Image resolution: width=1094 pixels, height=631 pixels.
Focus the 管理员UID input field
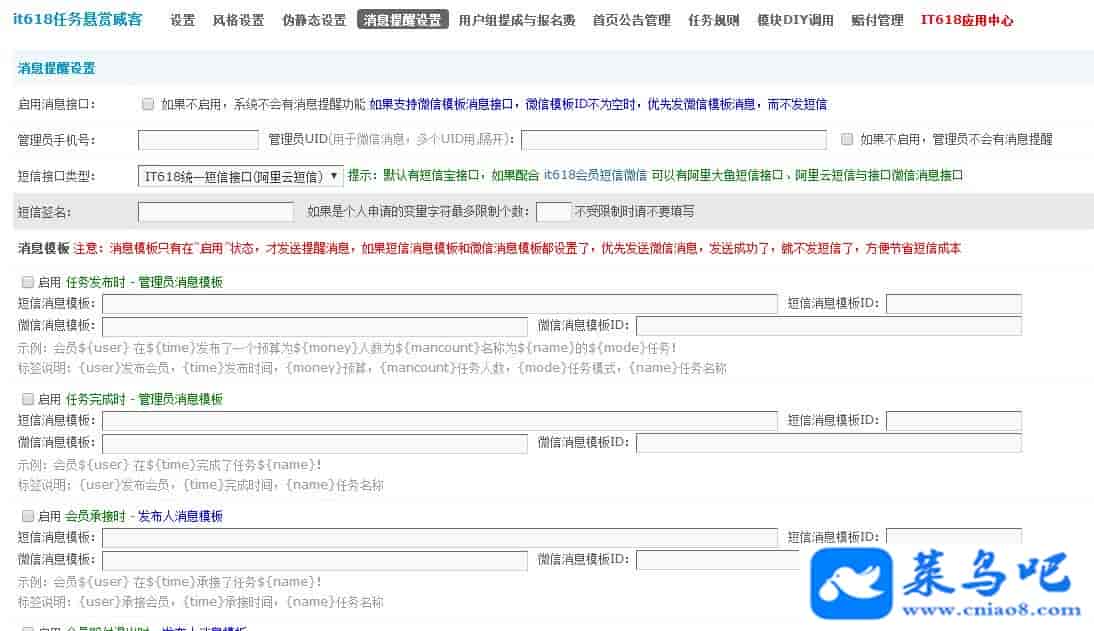[674, 140]
